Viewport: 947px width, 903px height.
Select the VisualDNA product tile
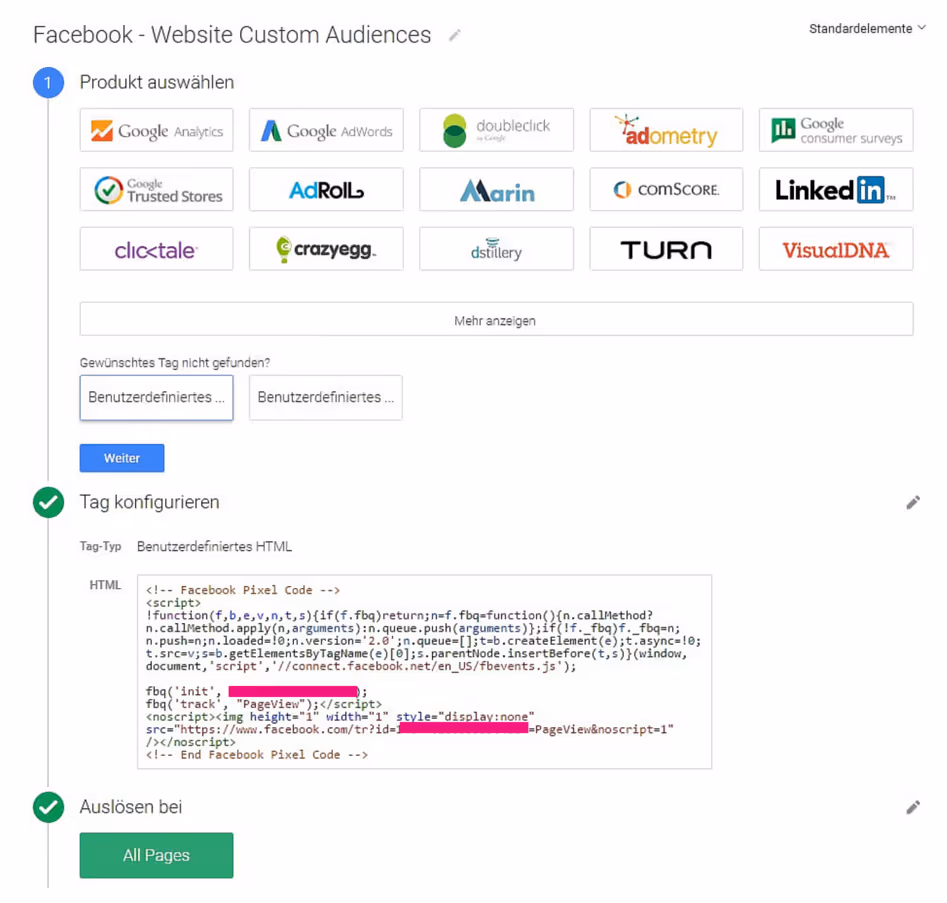coord(836,249)
